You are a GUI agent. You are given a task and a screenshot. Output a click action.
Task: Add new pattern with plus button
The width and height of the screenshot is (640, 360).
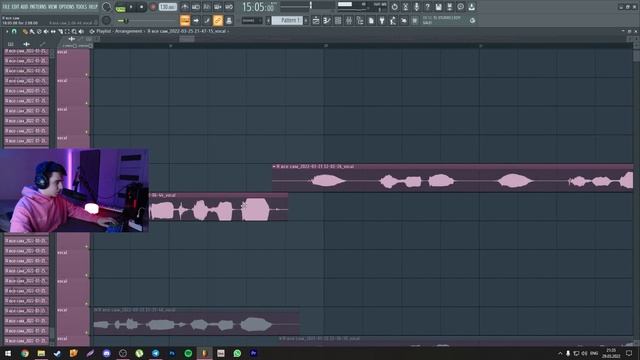[306, 20]
